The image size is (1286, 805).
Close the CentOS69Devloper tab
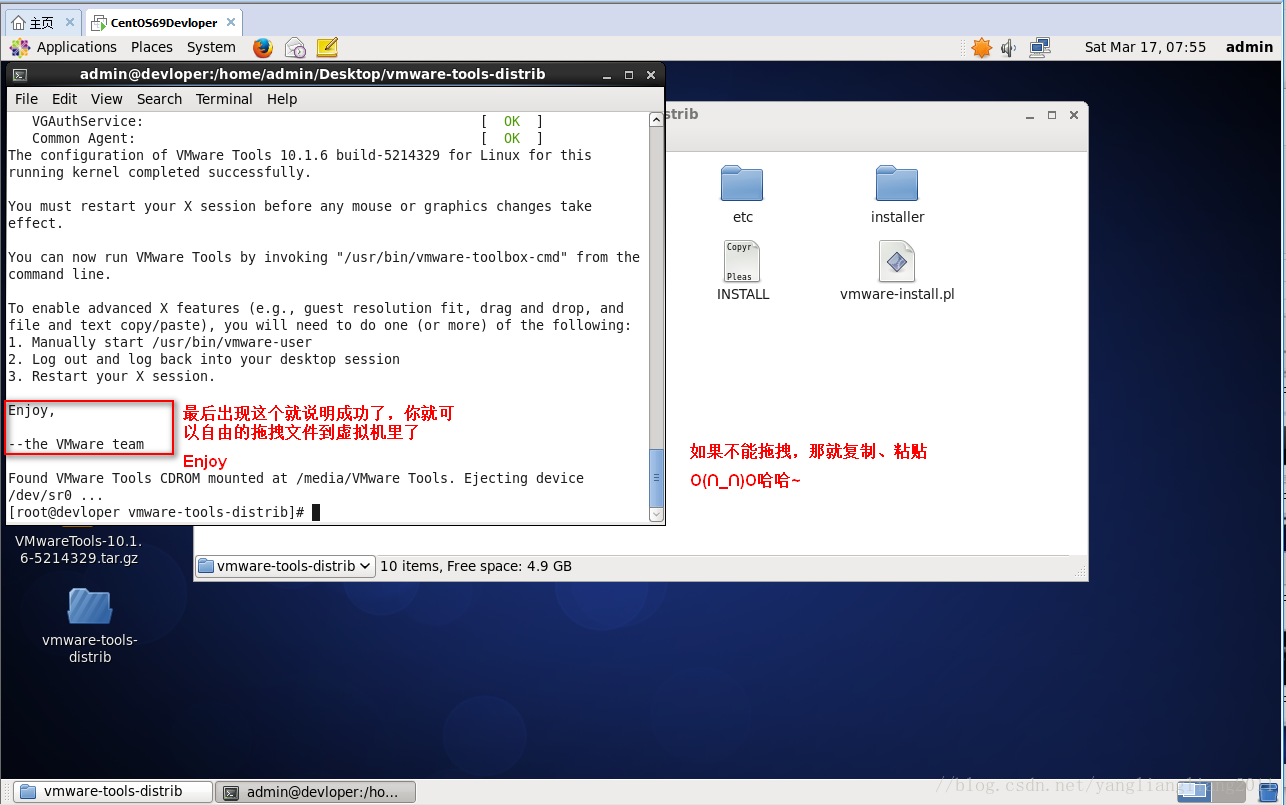(x=230, y=23)
